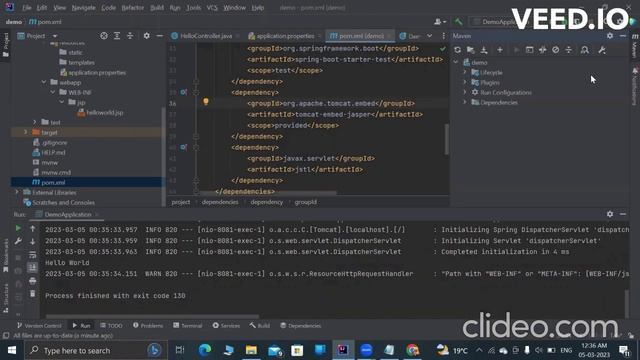Viewport: 640px width, 360px height.
Task: Expand Plugins in Maven panel
Action: 465,82
